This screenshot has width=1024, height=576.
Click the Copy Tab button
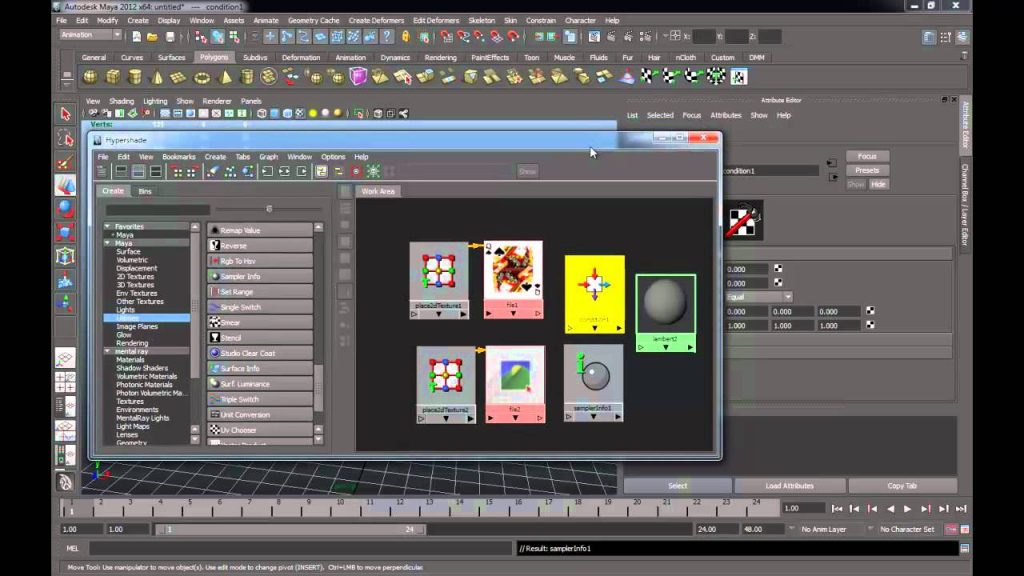(x=902, y=486)
